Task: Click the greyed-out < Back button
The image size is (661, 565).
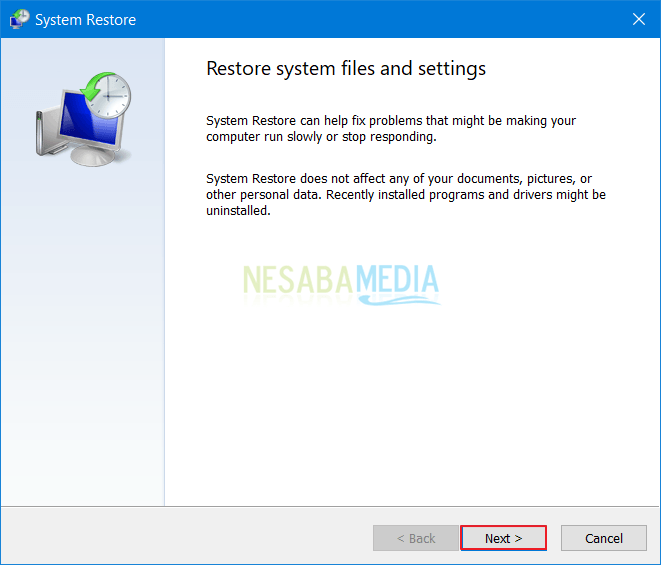Action: click(416, 538)
